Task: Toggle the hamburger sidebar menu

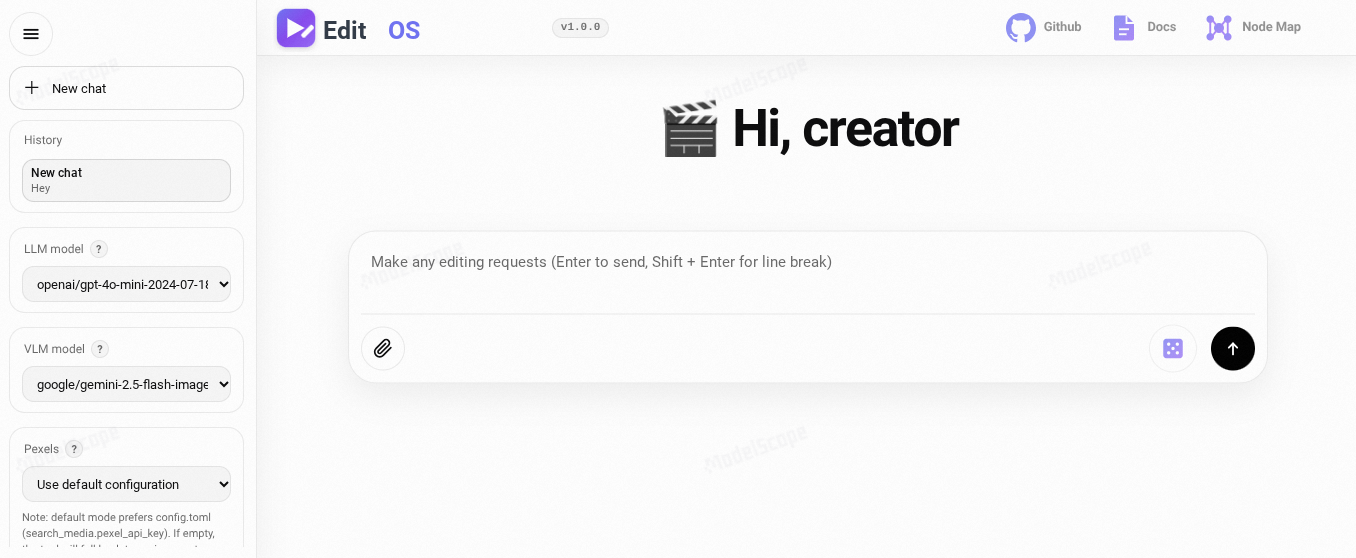Action: point(31,34)
